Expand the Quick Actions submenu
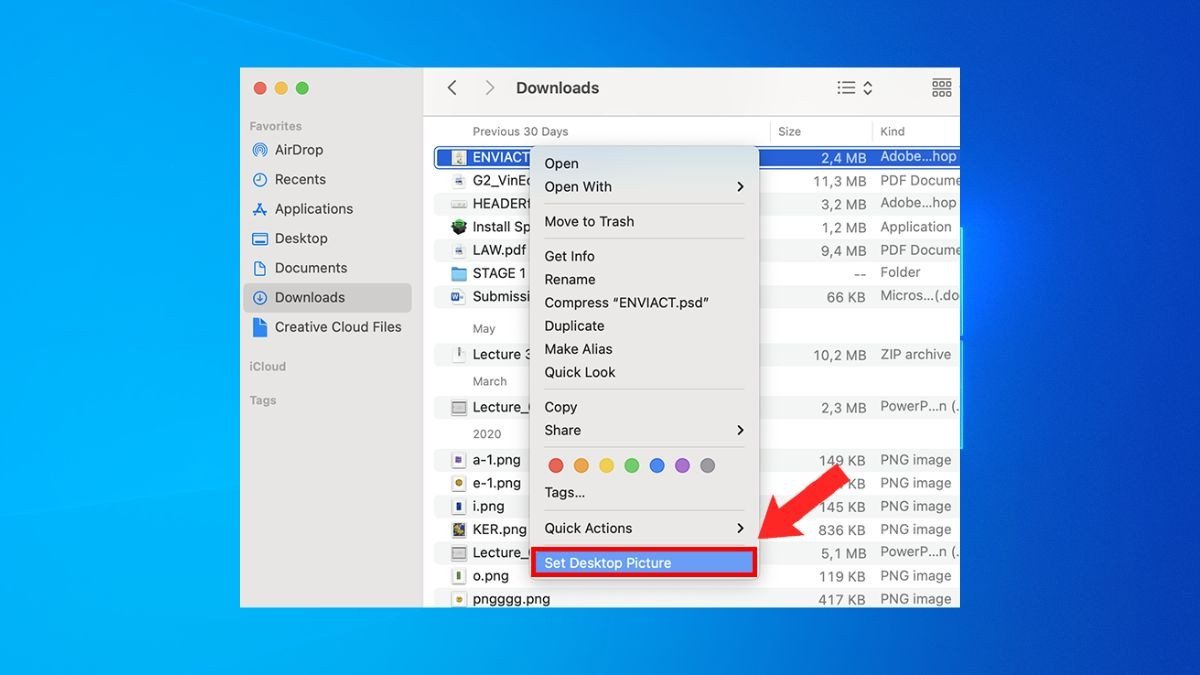The height and width of the screenshot is (675, 1200). click(x=740, y=528)
